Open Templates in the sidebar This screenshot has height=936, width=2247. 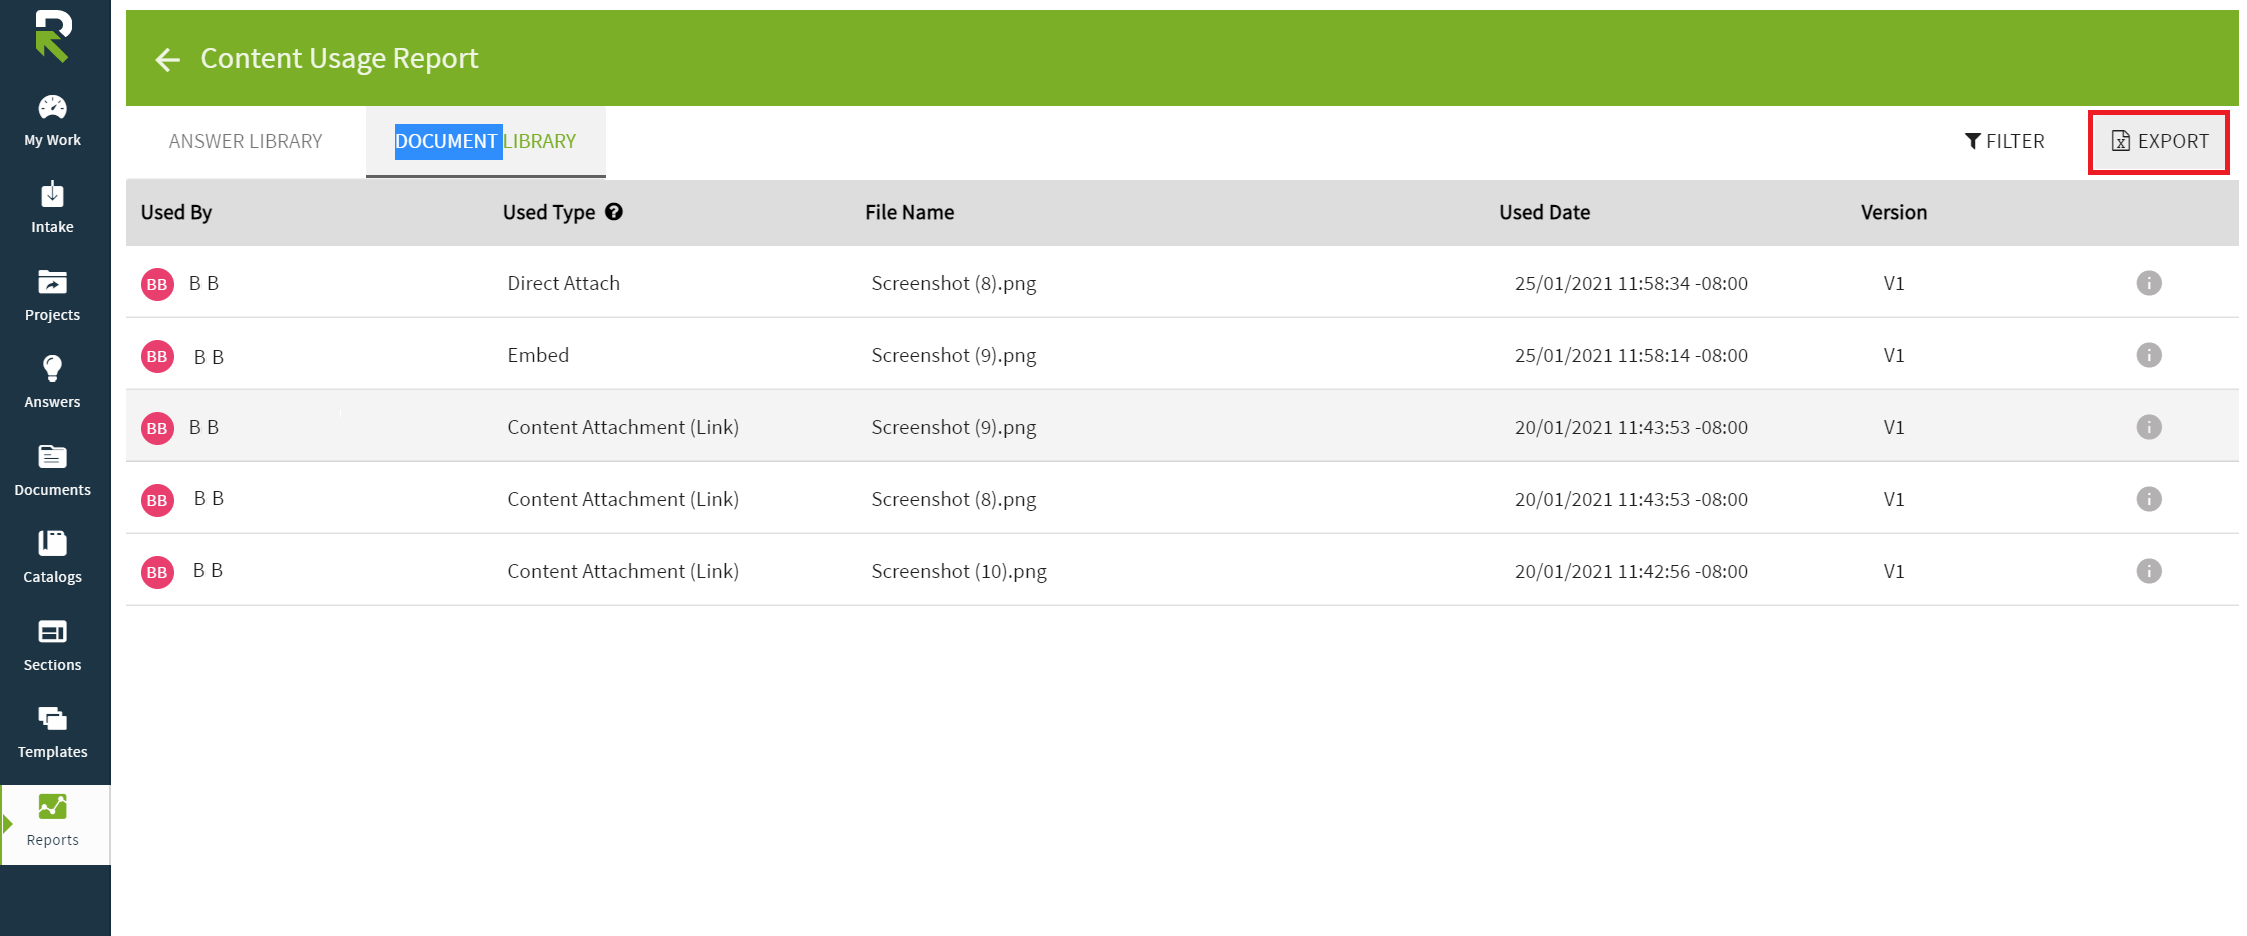pos(52,720)
